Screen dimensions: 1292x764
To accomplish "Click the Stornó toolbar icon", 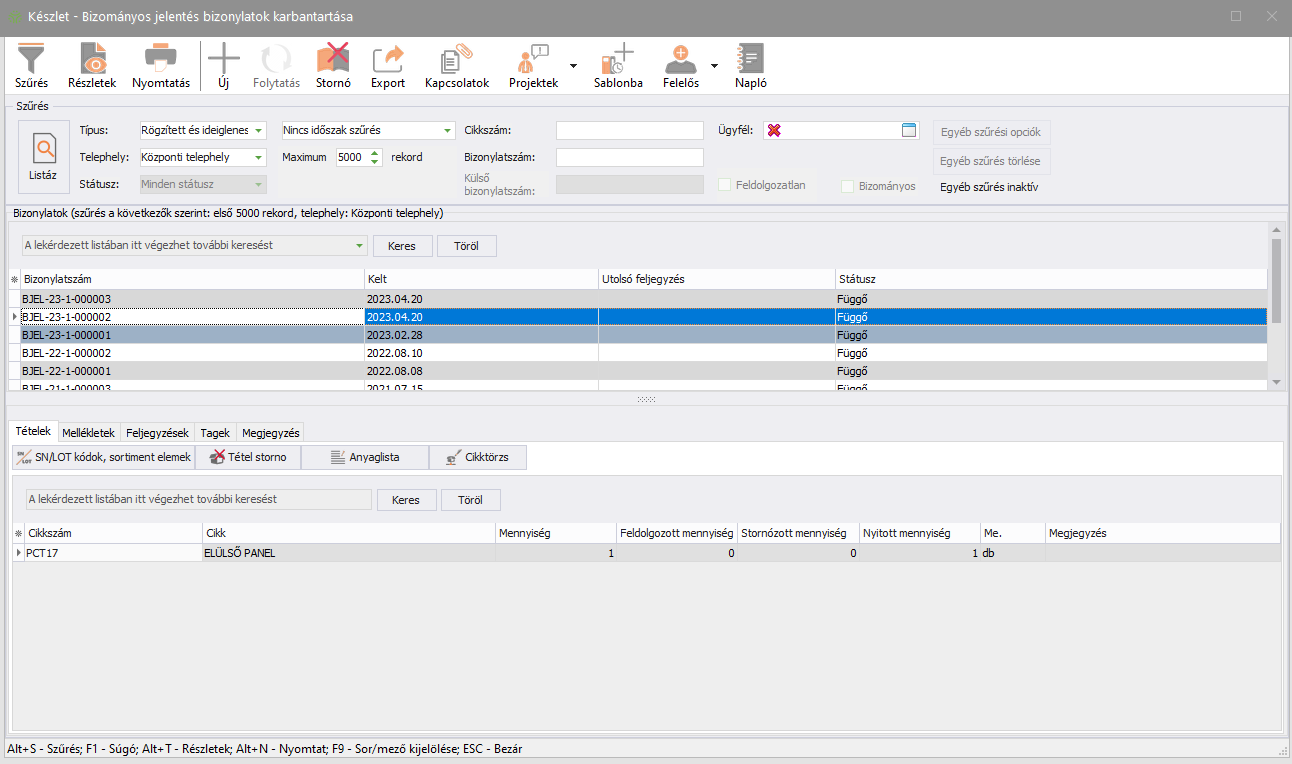I will 332,66.
